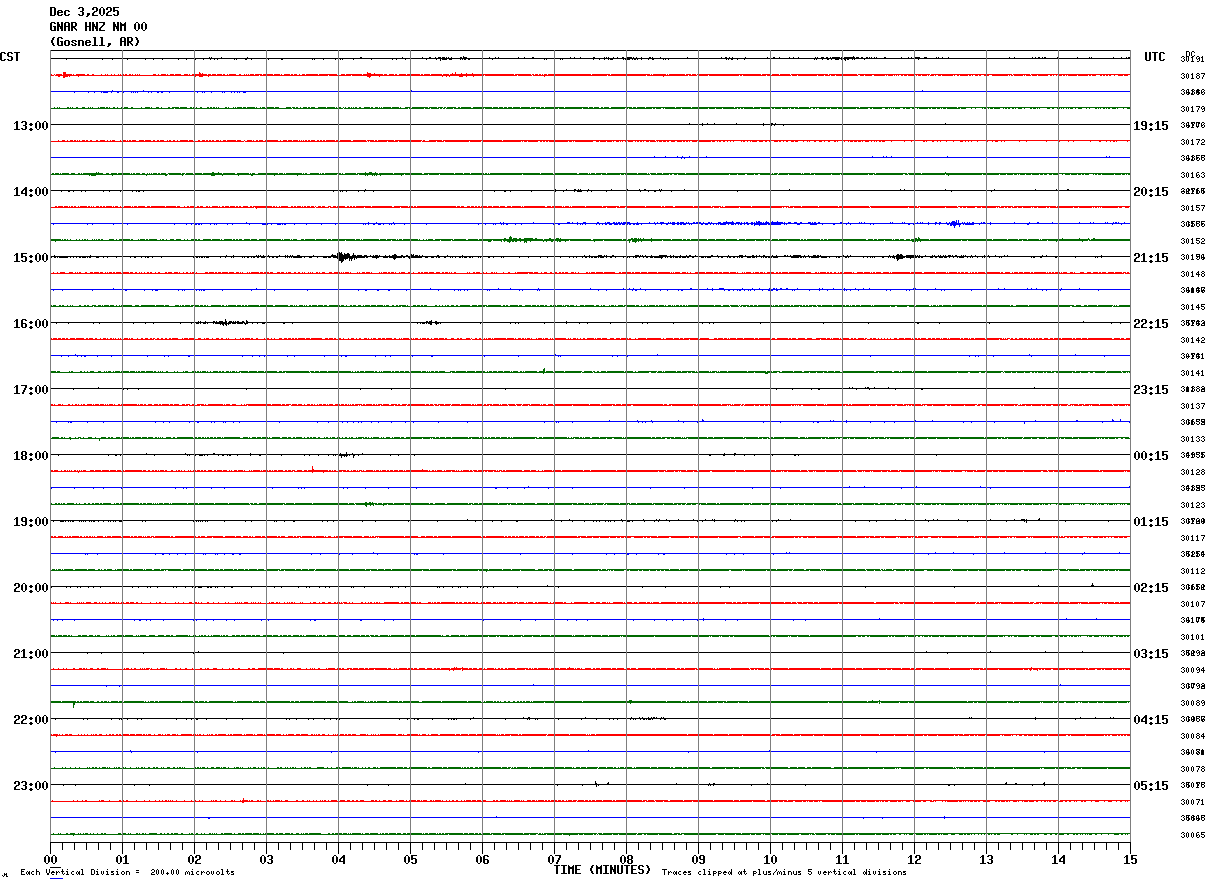Click DC offset value 30172
This screenshot has width=1210, height=886.
pos(1192,142)
